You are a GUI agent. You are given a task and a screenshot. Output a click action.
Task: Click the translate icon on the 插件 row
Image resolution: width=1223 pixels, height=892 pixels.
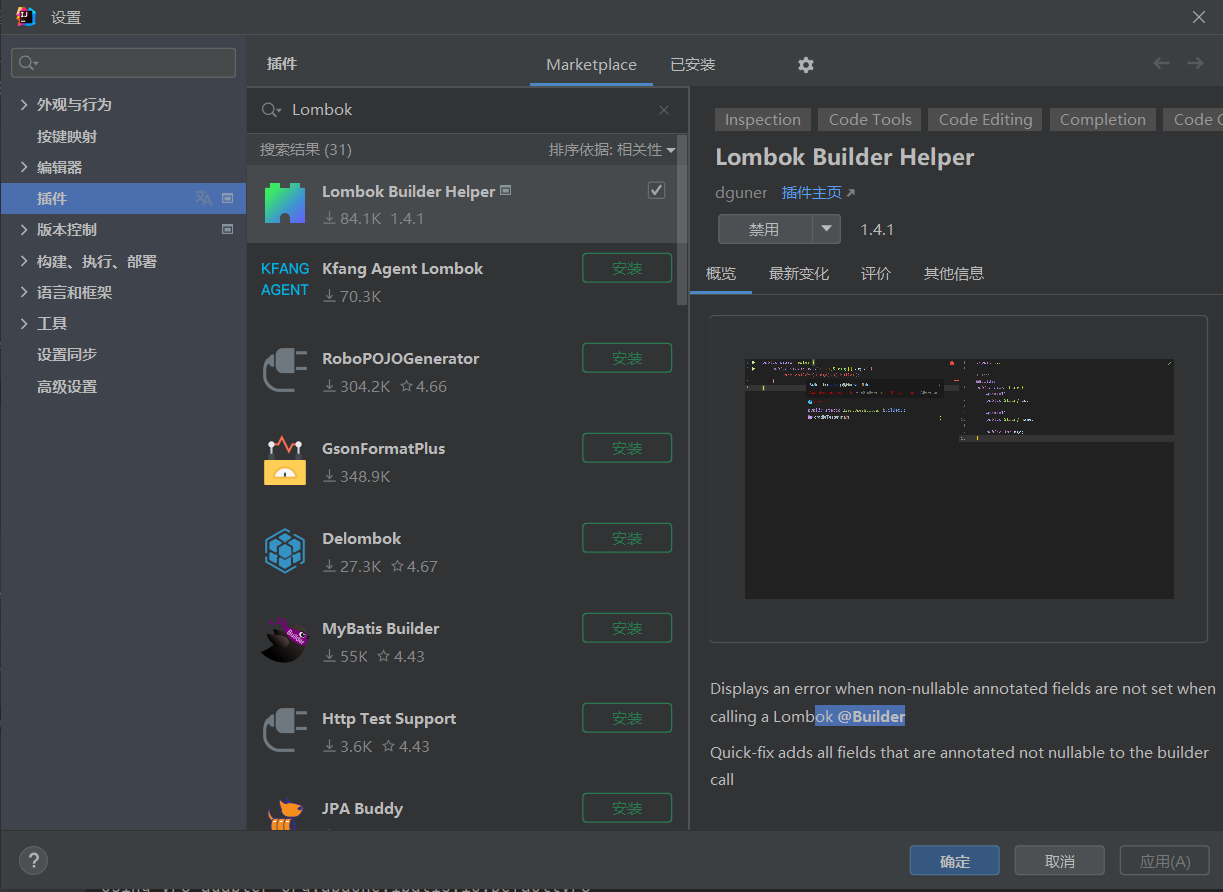tap(204, 198)
